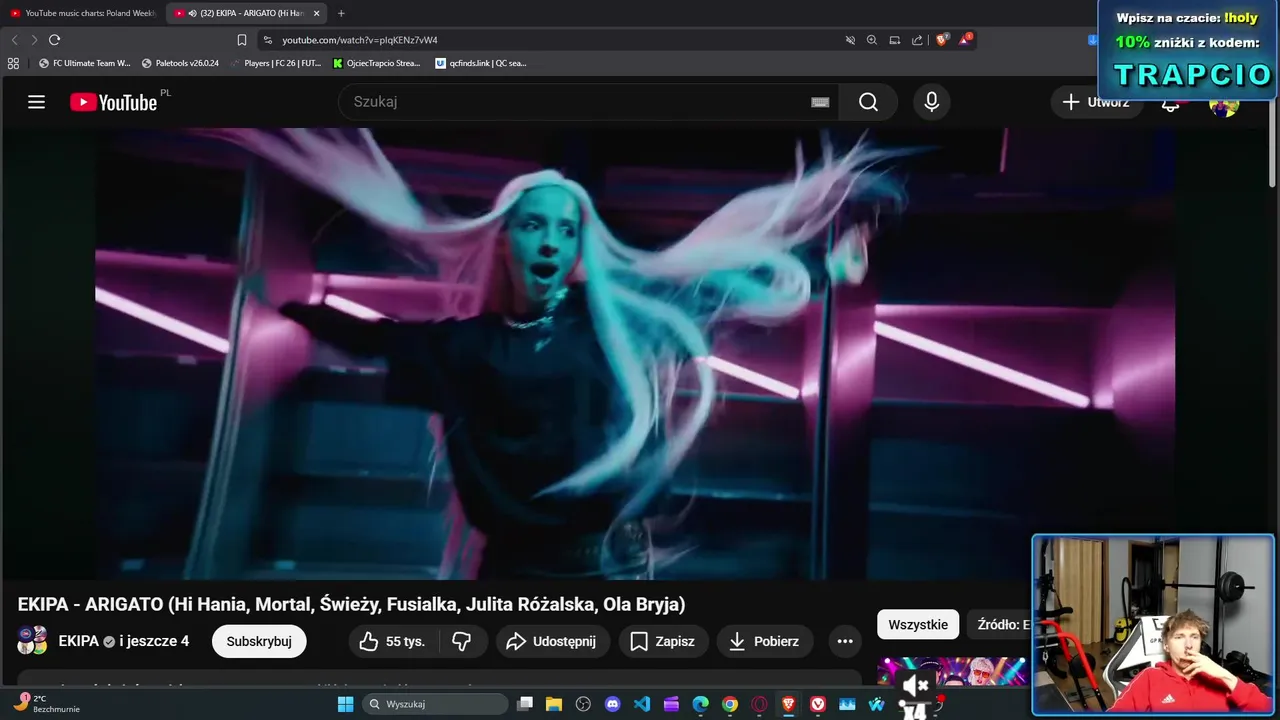This screenshot has height=720, width=1280.
Task: Click the taskbar Wyszukaj search box
Action: [433, 704]
